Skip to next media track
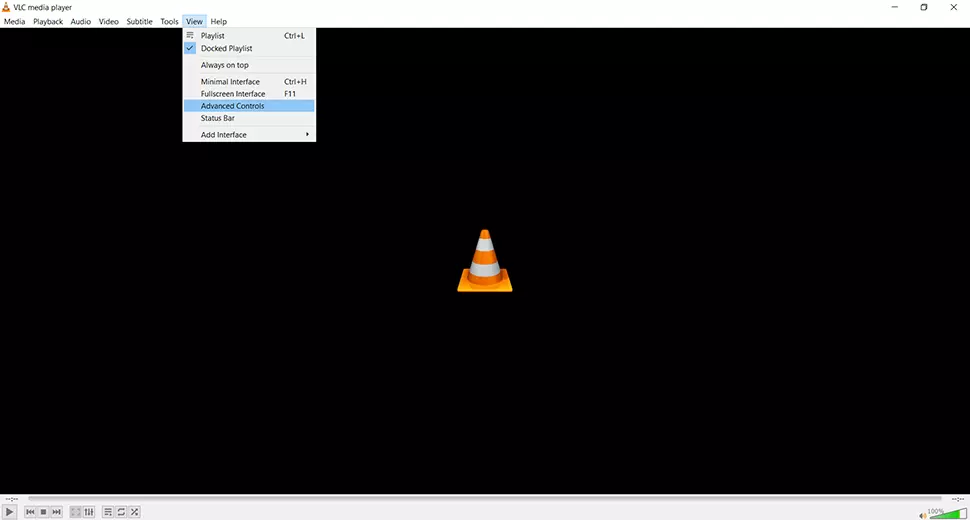This screenshot has width=970, height=520. 56,512
